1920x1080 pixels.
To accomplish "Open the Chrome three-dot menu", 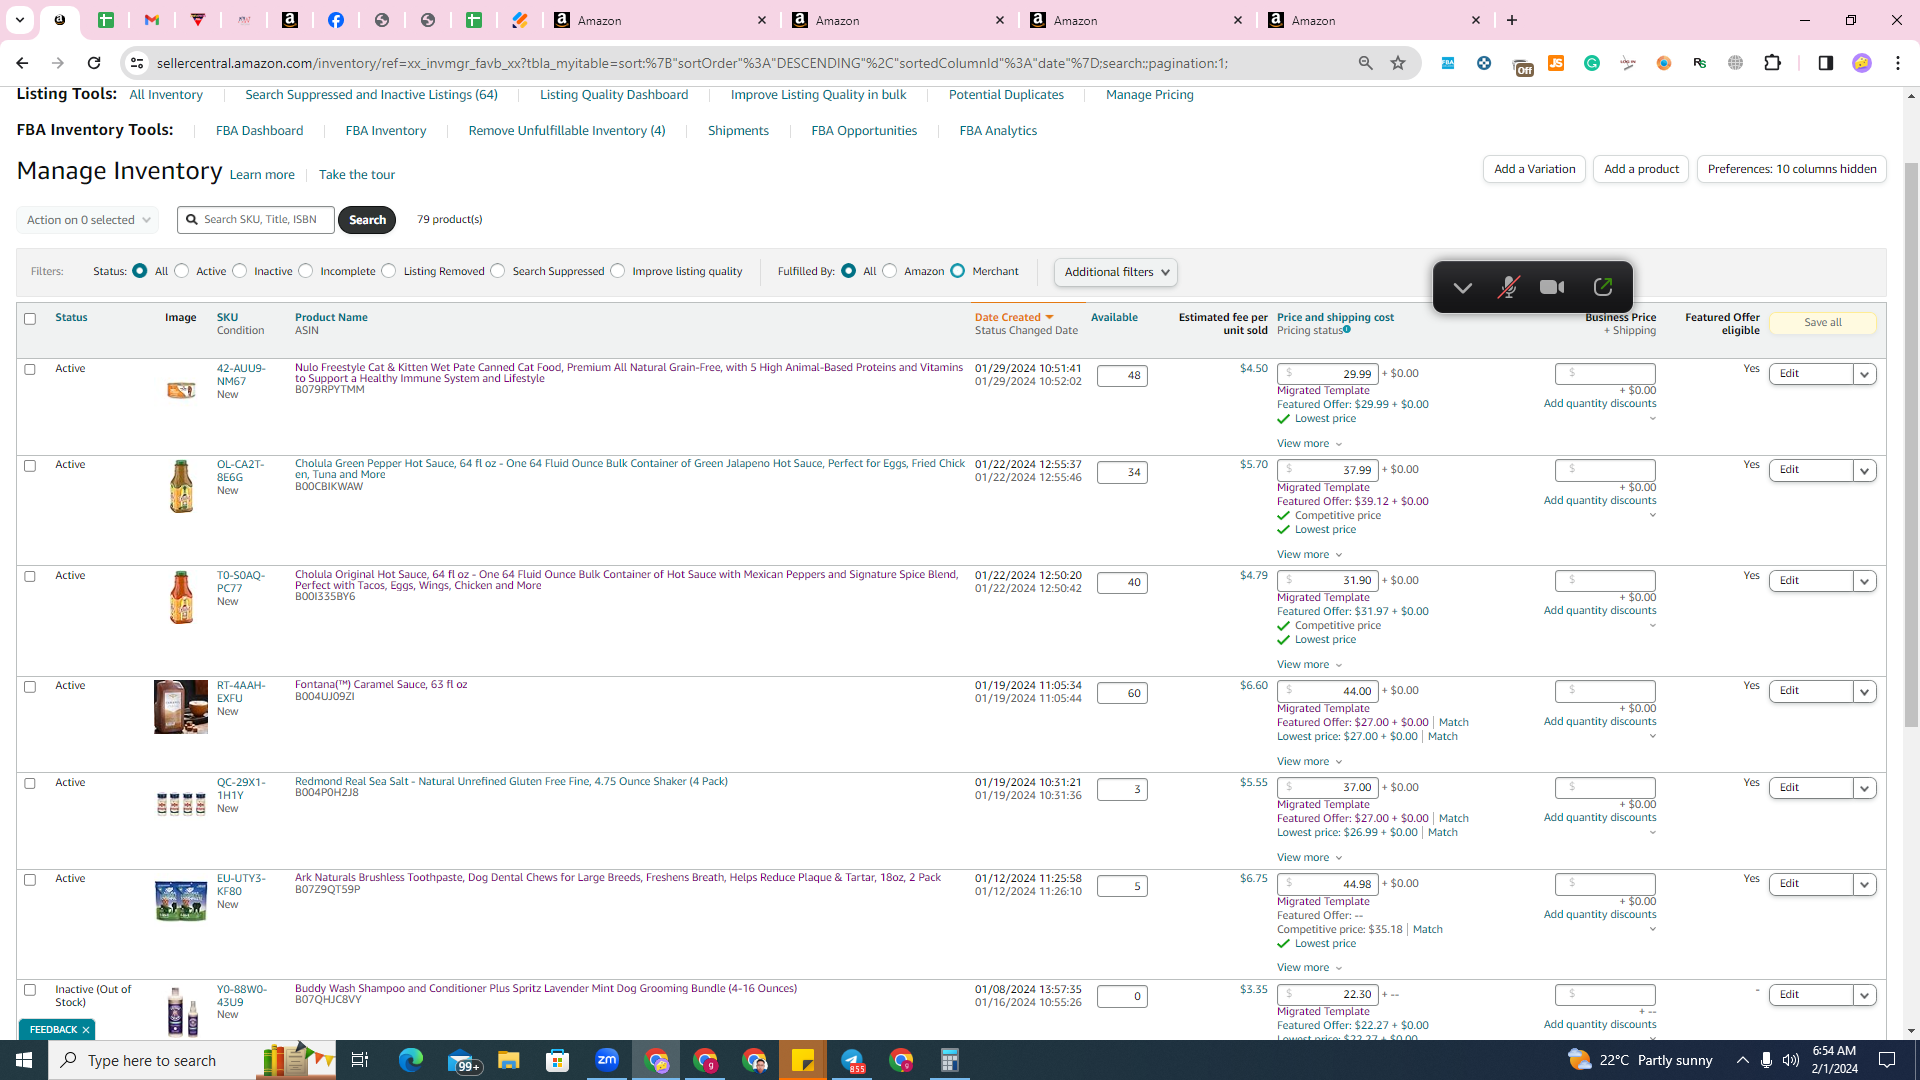I will click(x=1898, y=63).
